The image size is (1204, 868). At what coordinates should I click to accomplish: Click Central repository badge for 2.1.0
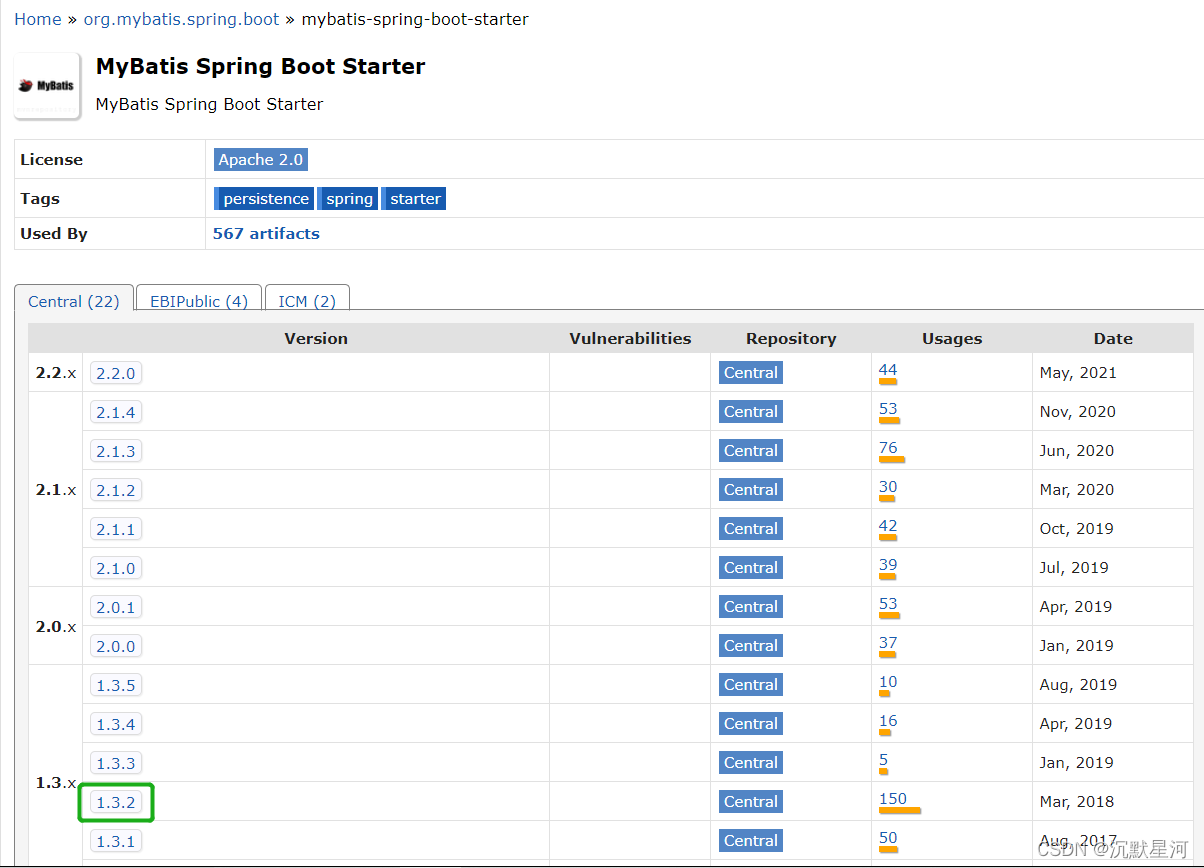pyautogui.click(x=751, y=568)
